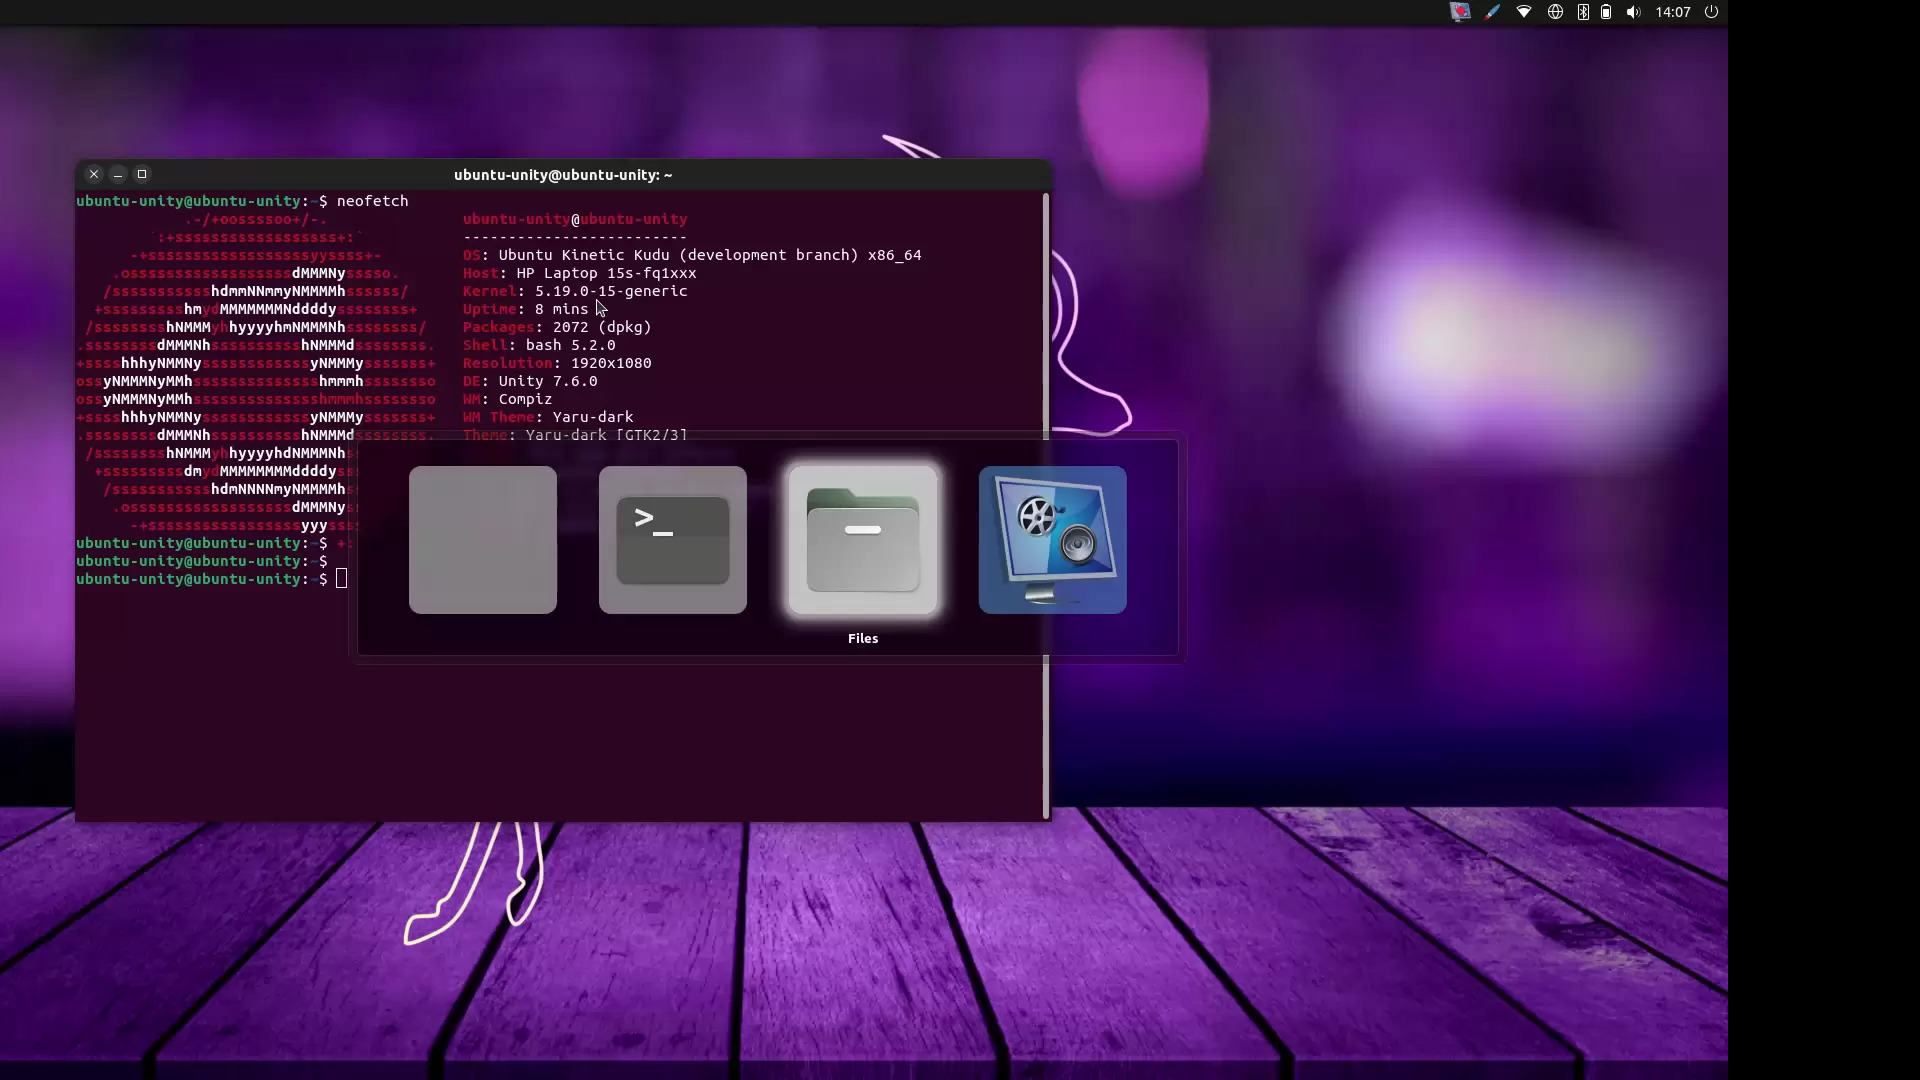This screenshot has height=1080, width=1920.
Task: Click the '5.19.0-15-generic' kernel value
Action: (611, 291)
